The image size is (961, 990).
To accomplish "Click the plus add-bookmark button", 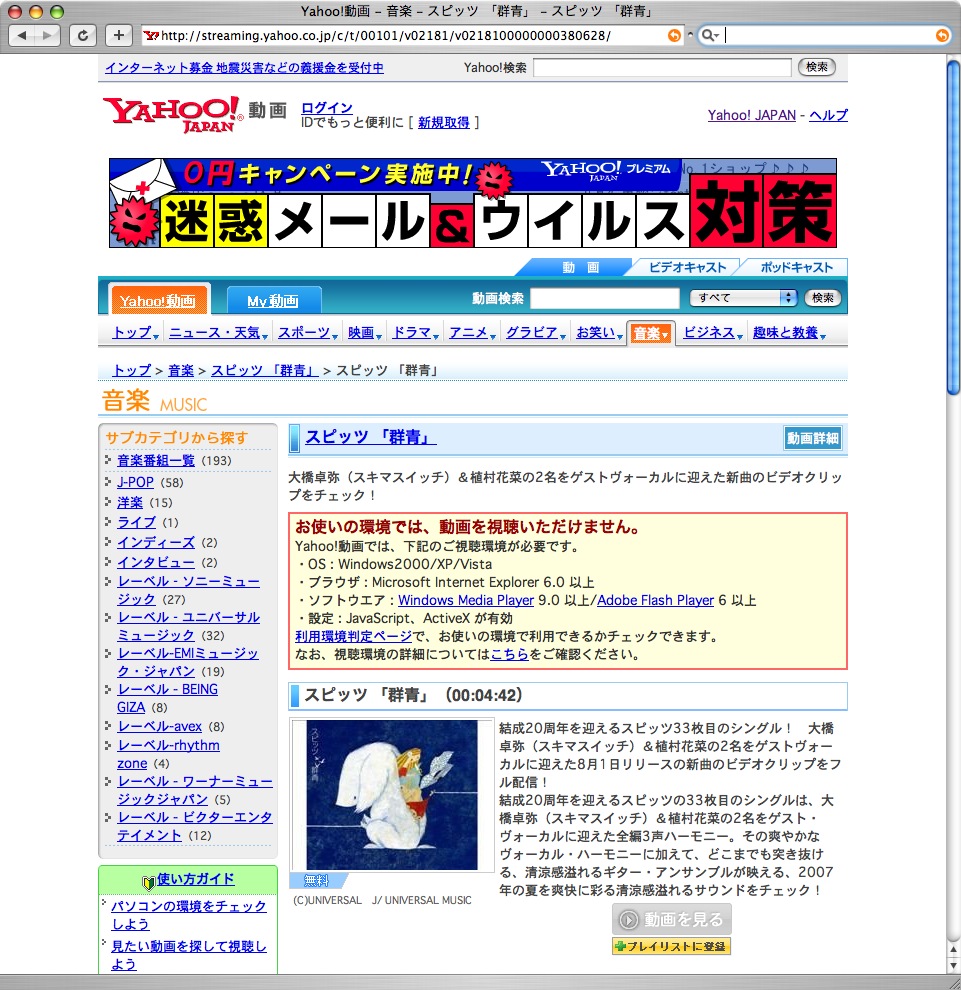I will [x=119, y=35].
